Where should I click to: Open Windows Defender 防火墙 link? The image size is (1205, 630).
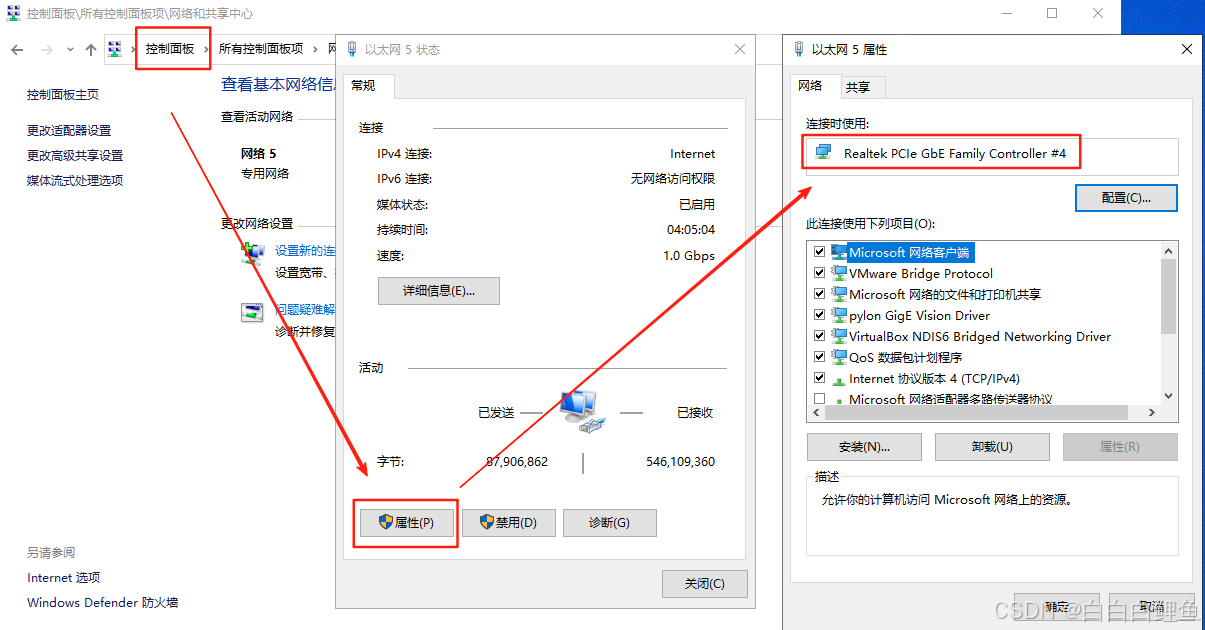[x=103, y=603]
